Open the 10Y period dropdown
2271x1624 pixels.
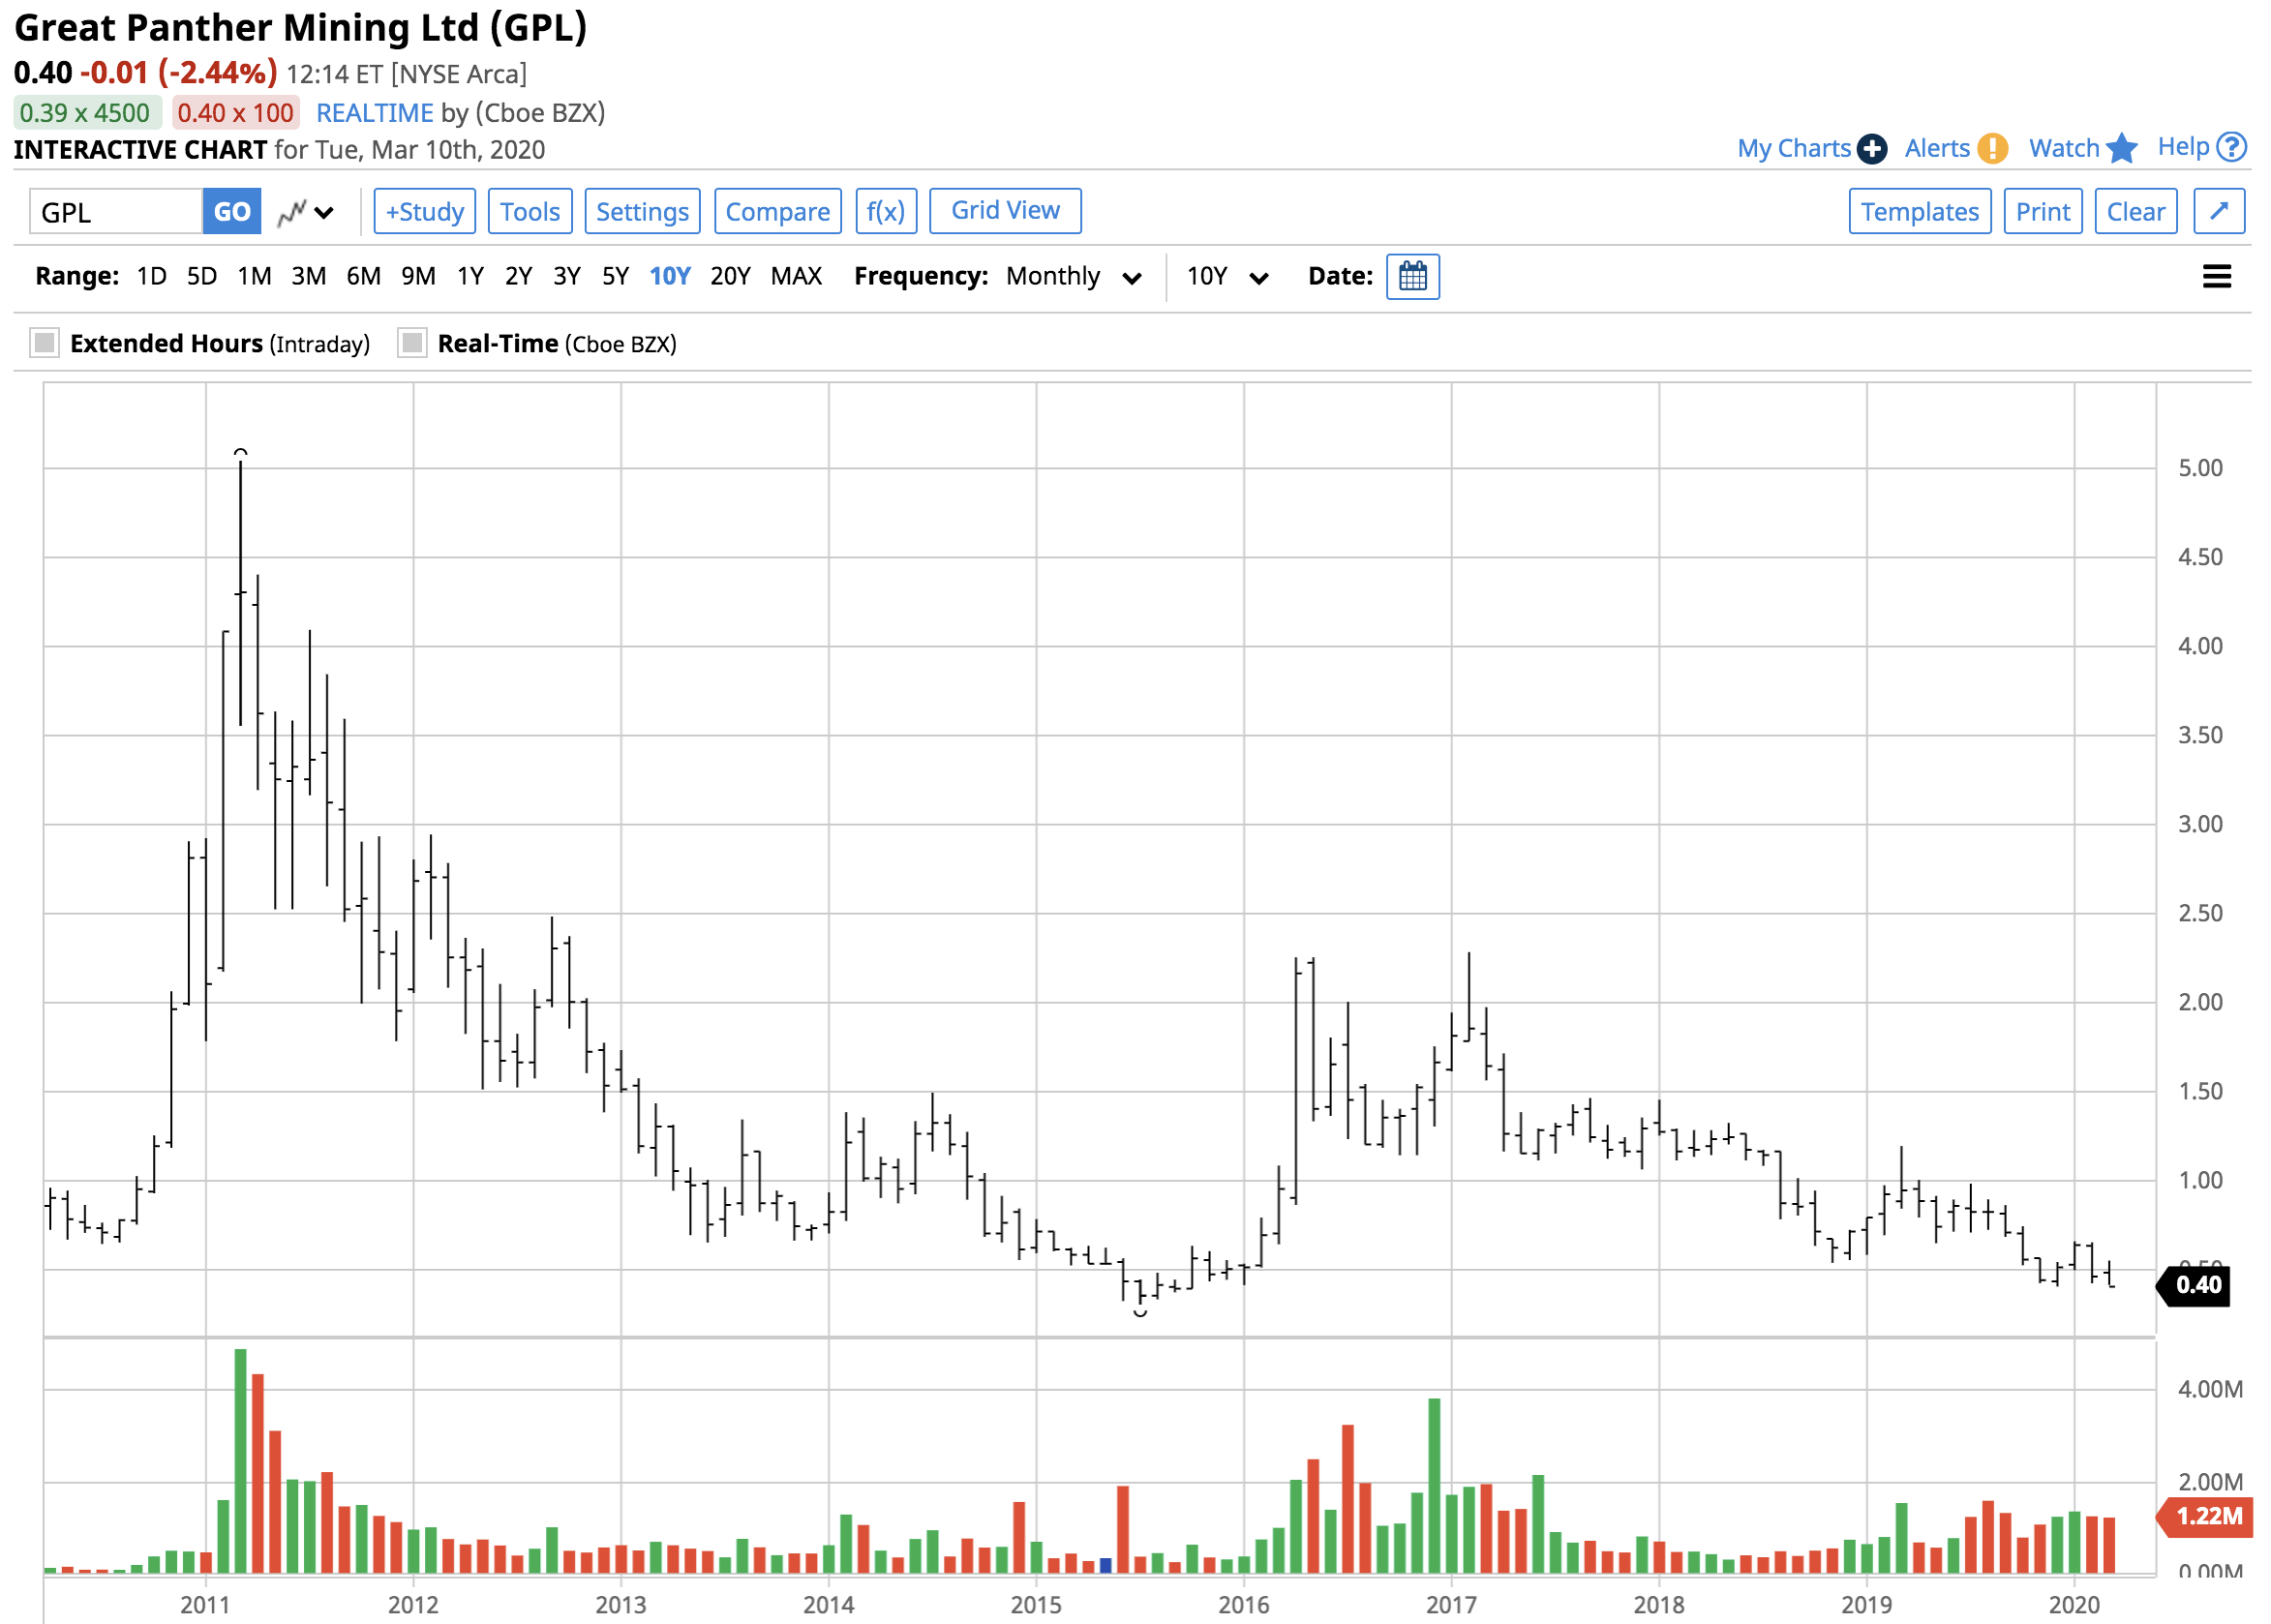click(1228, 277)
